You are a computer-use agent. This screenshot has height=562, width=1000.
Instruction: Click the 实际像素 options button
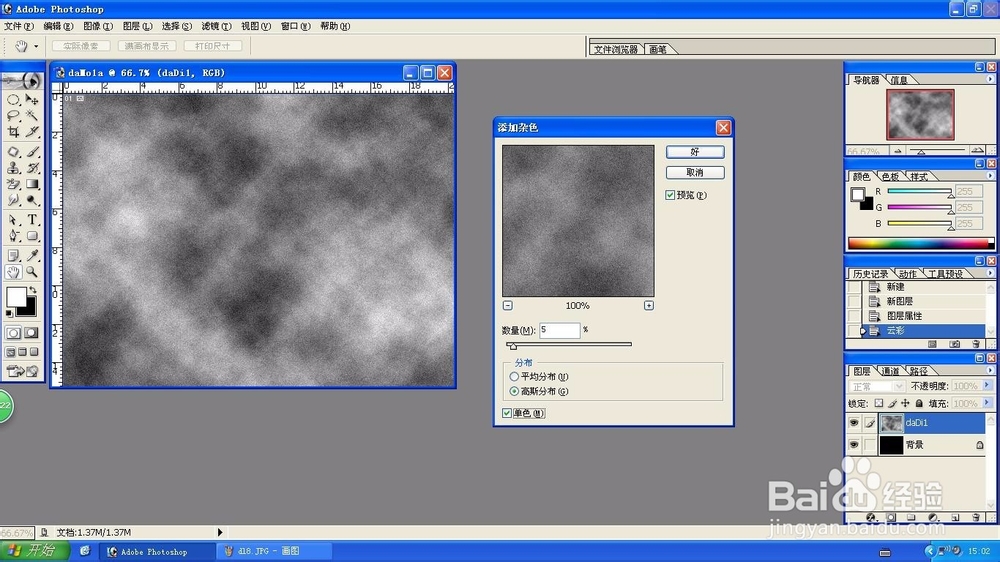[81, 46]
